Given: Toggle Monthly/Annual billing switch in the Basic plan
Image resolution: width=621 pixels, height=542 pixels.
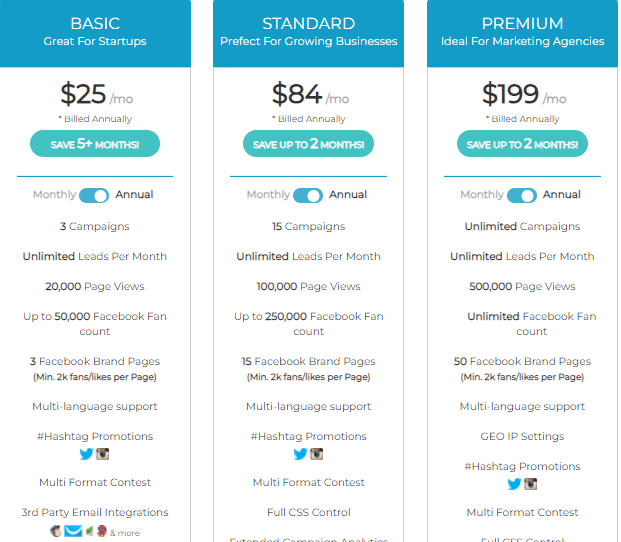Looking at the screenshot, I should (94, 196).
